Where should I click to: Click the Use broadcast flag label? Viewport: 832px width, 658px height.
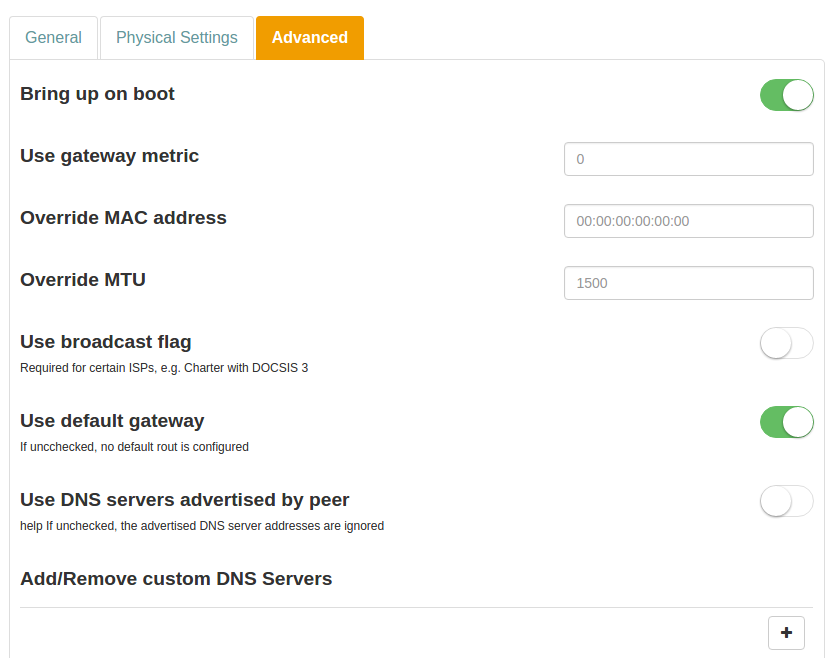105,342
